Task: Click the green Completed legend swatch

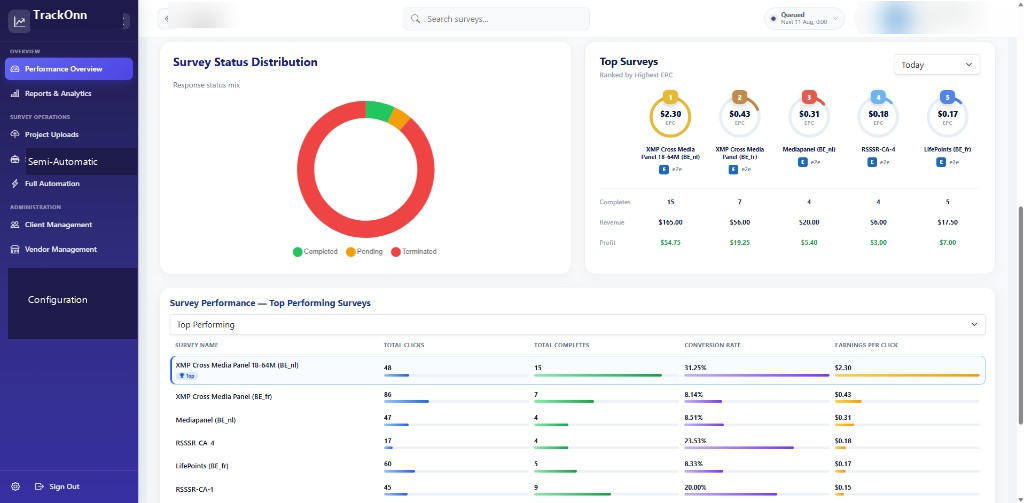Action: (297, 252)
